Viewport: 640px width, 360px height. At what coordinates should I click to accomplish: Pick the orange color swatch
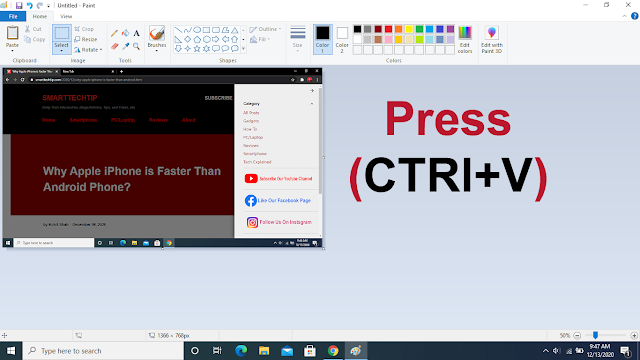(x=398, y=29)
